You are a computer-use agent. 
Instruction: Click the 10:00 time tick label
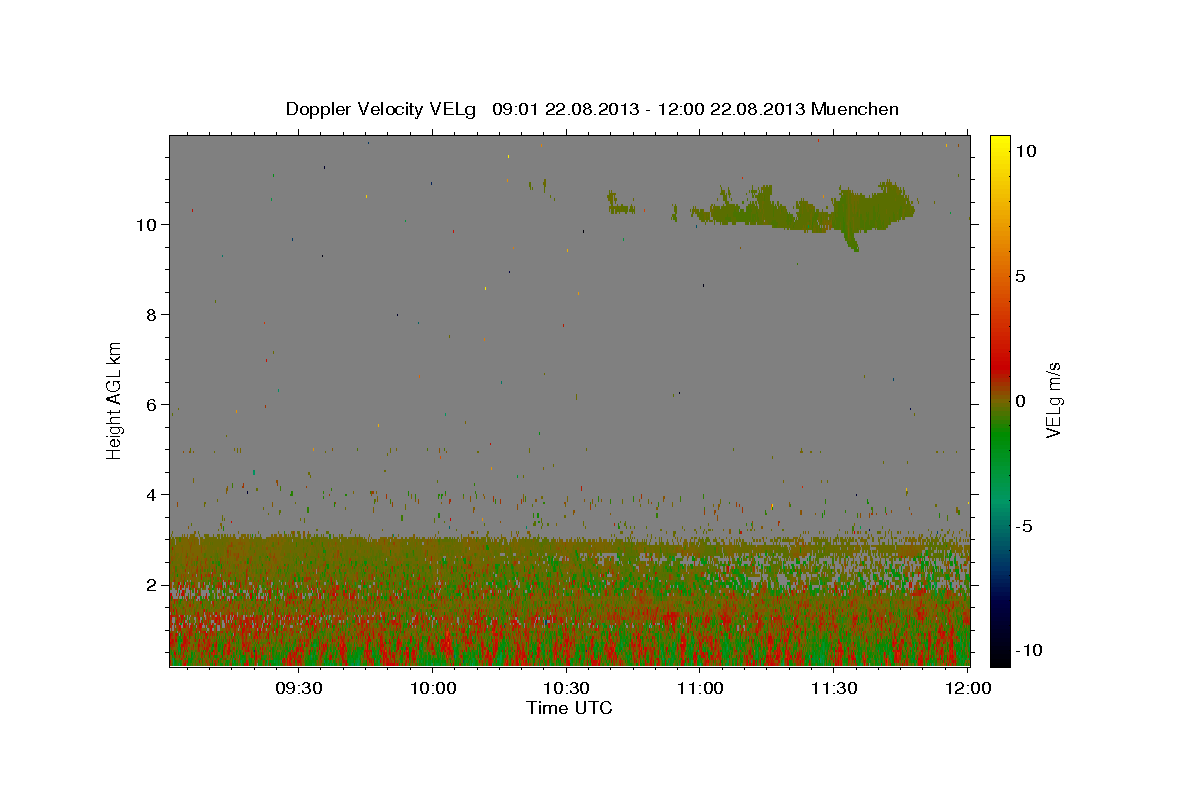click(x=433, y=688)
